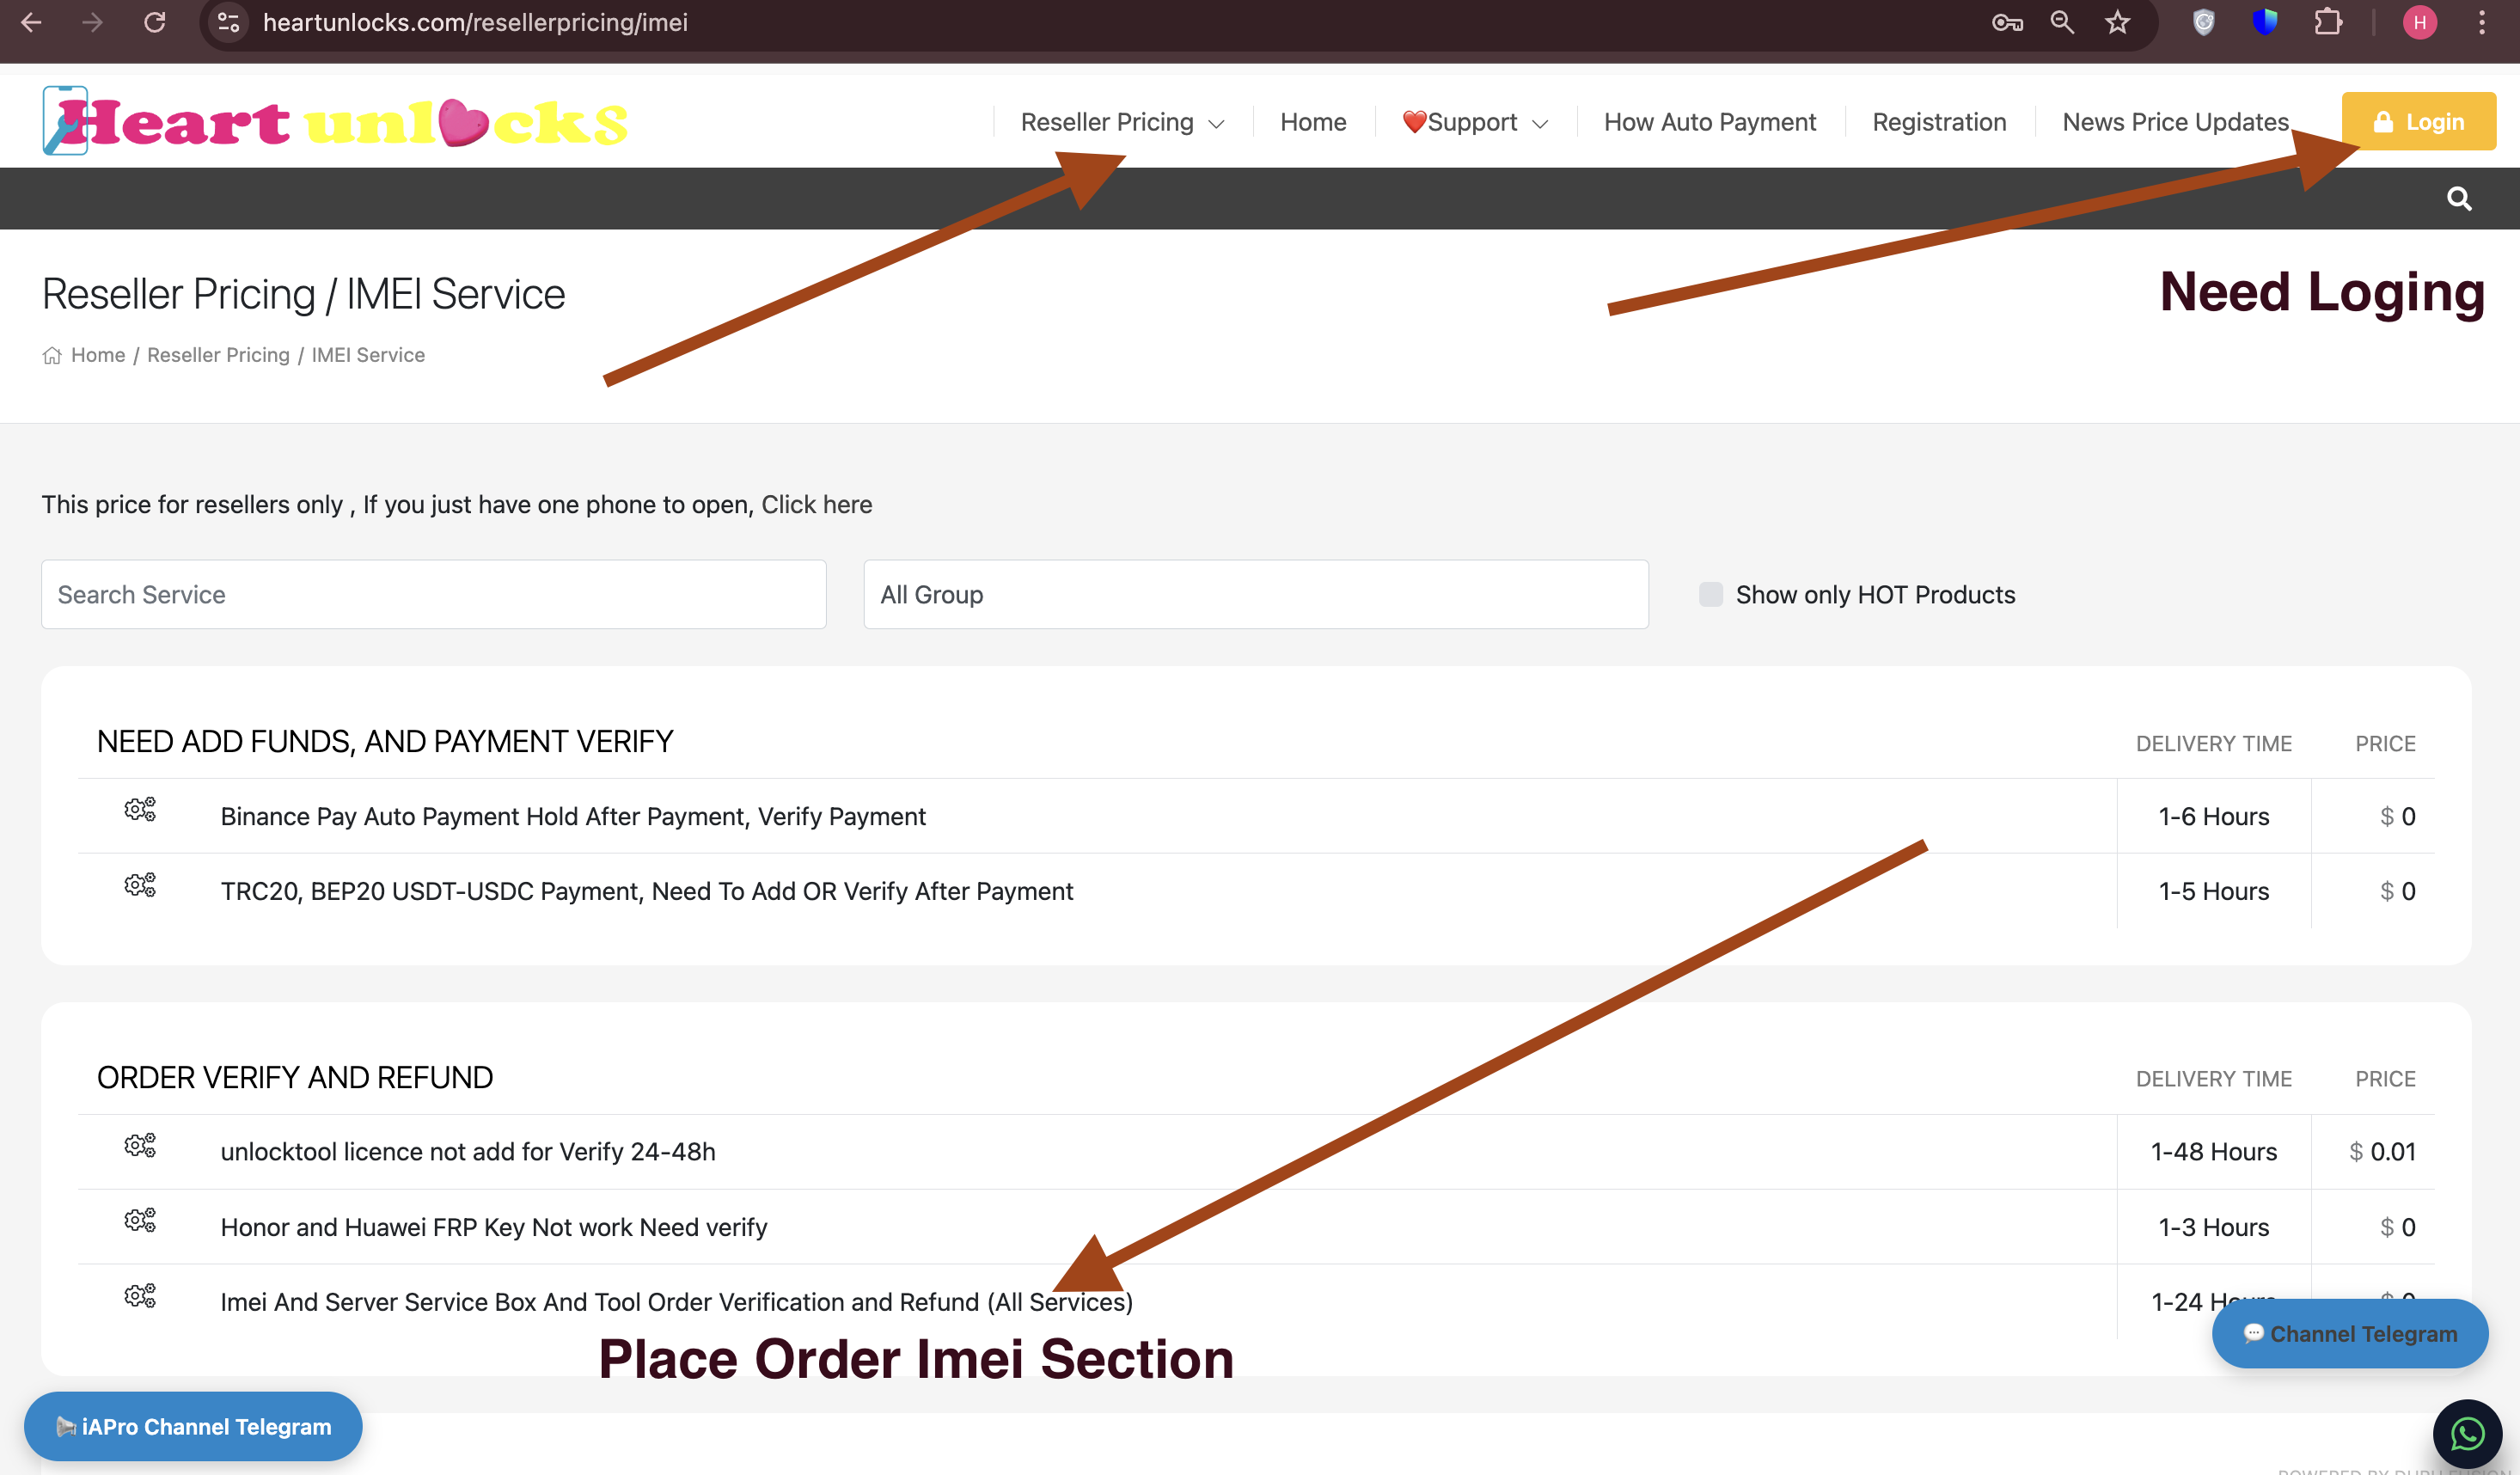The height and width of the screenshot is (1475, 2520).
Task: Go to the Registration menu item
Action: coord(1939,122)
